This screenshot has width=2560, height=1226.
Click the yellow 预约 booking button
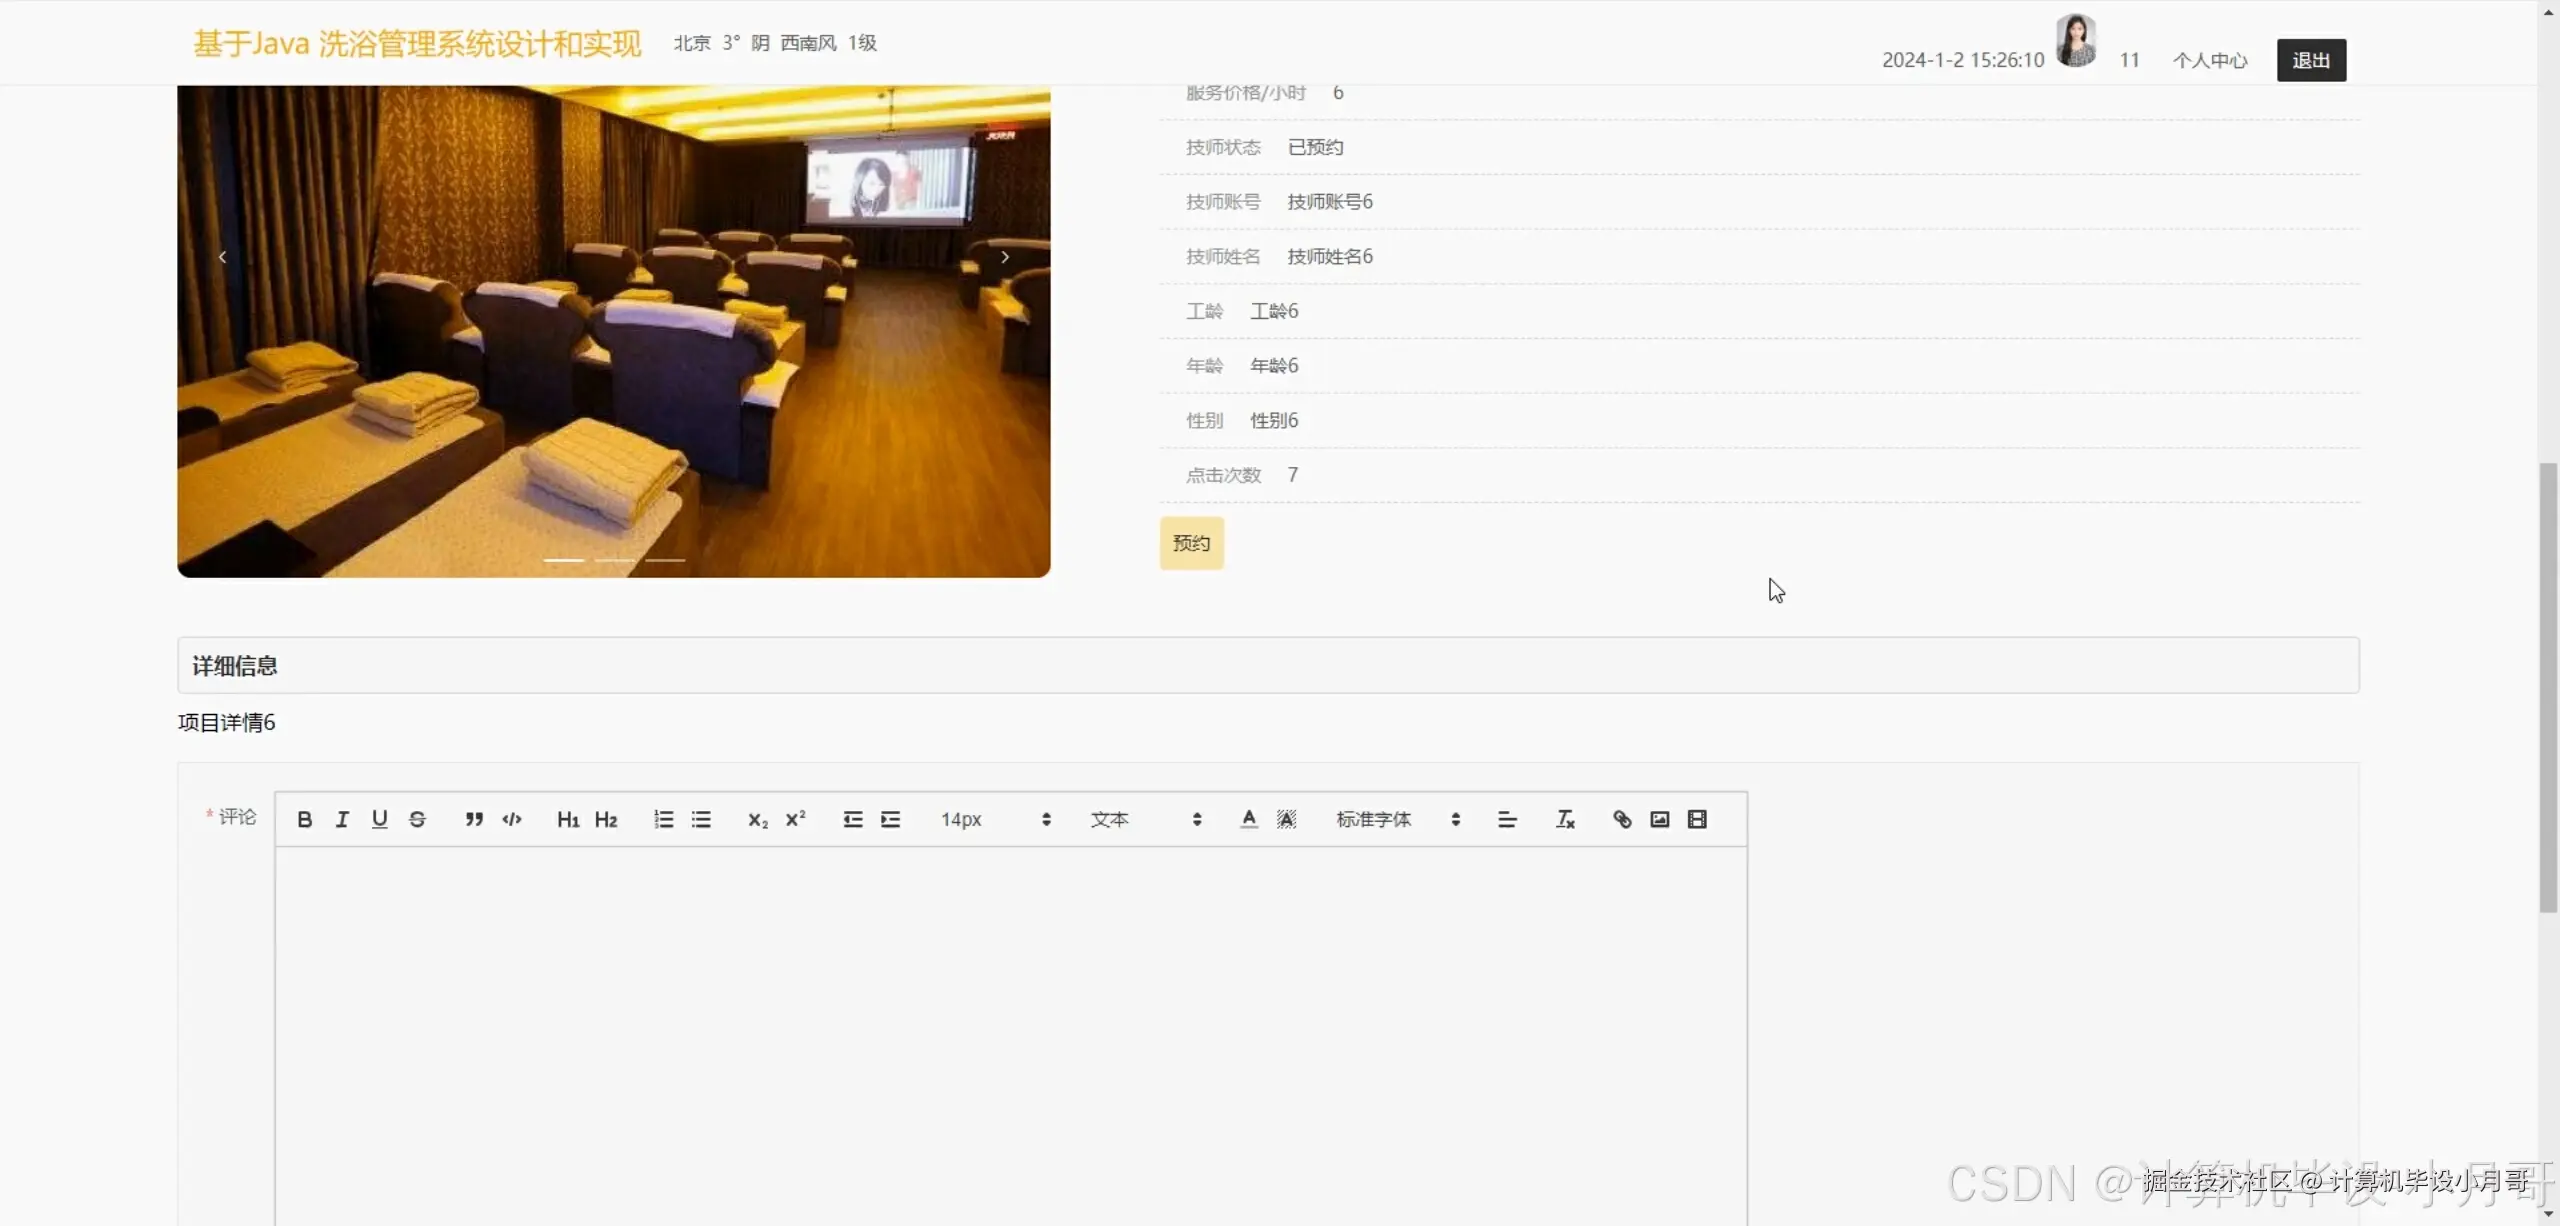tap(1191, 543)
